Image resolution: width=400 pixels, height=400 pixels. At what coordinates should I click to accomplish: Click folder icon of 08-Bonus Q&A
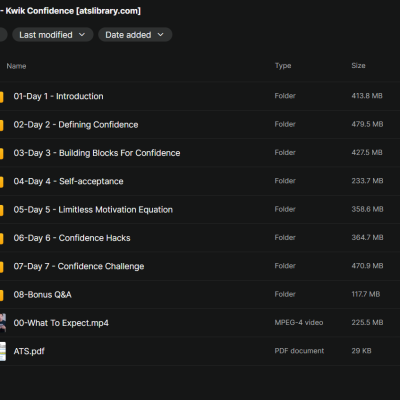[x=2, y=295]
